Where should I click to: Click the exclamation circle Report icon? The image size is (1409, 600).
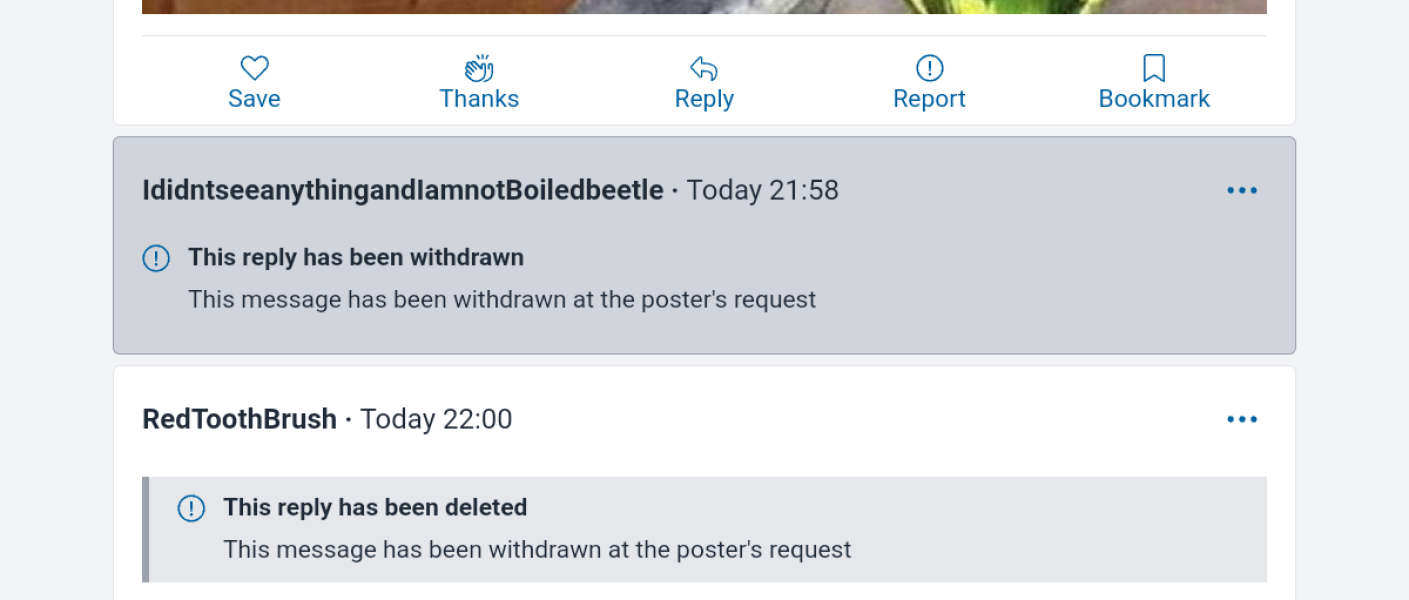point(929,68)
